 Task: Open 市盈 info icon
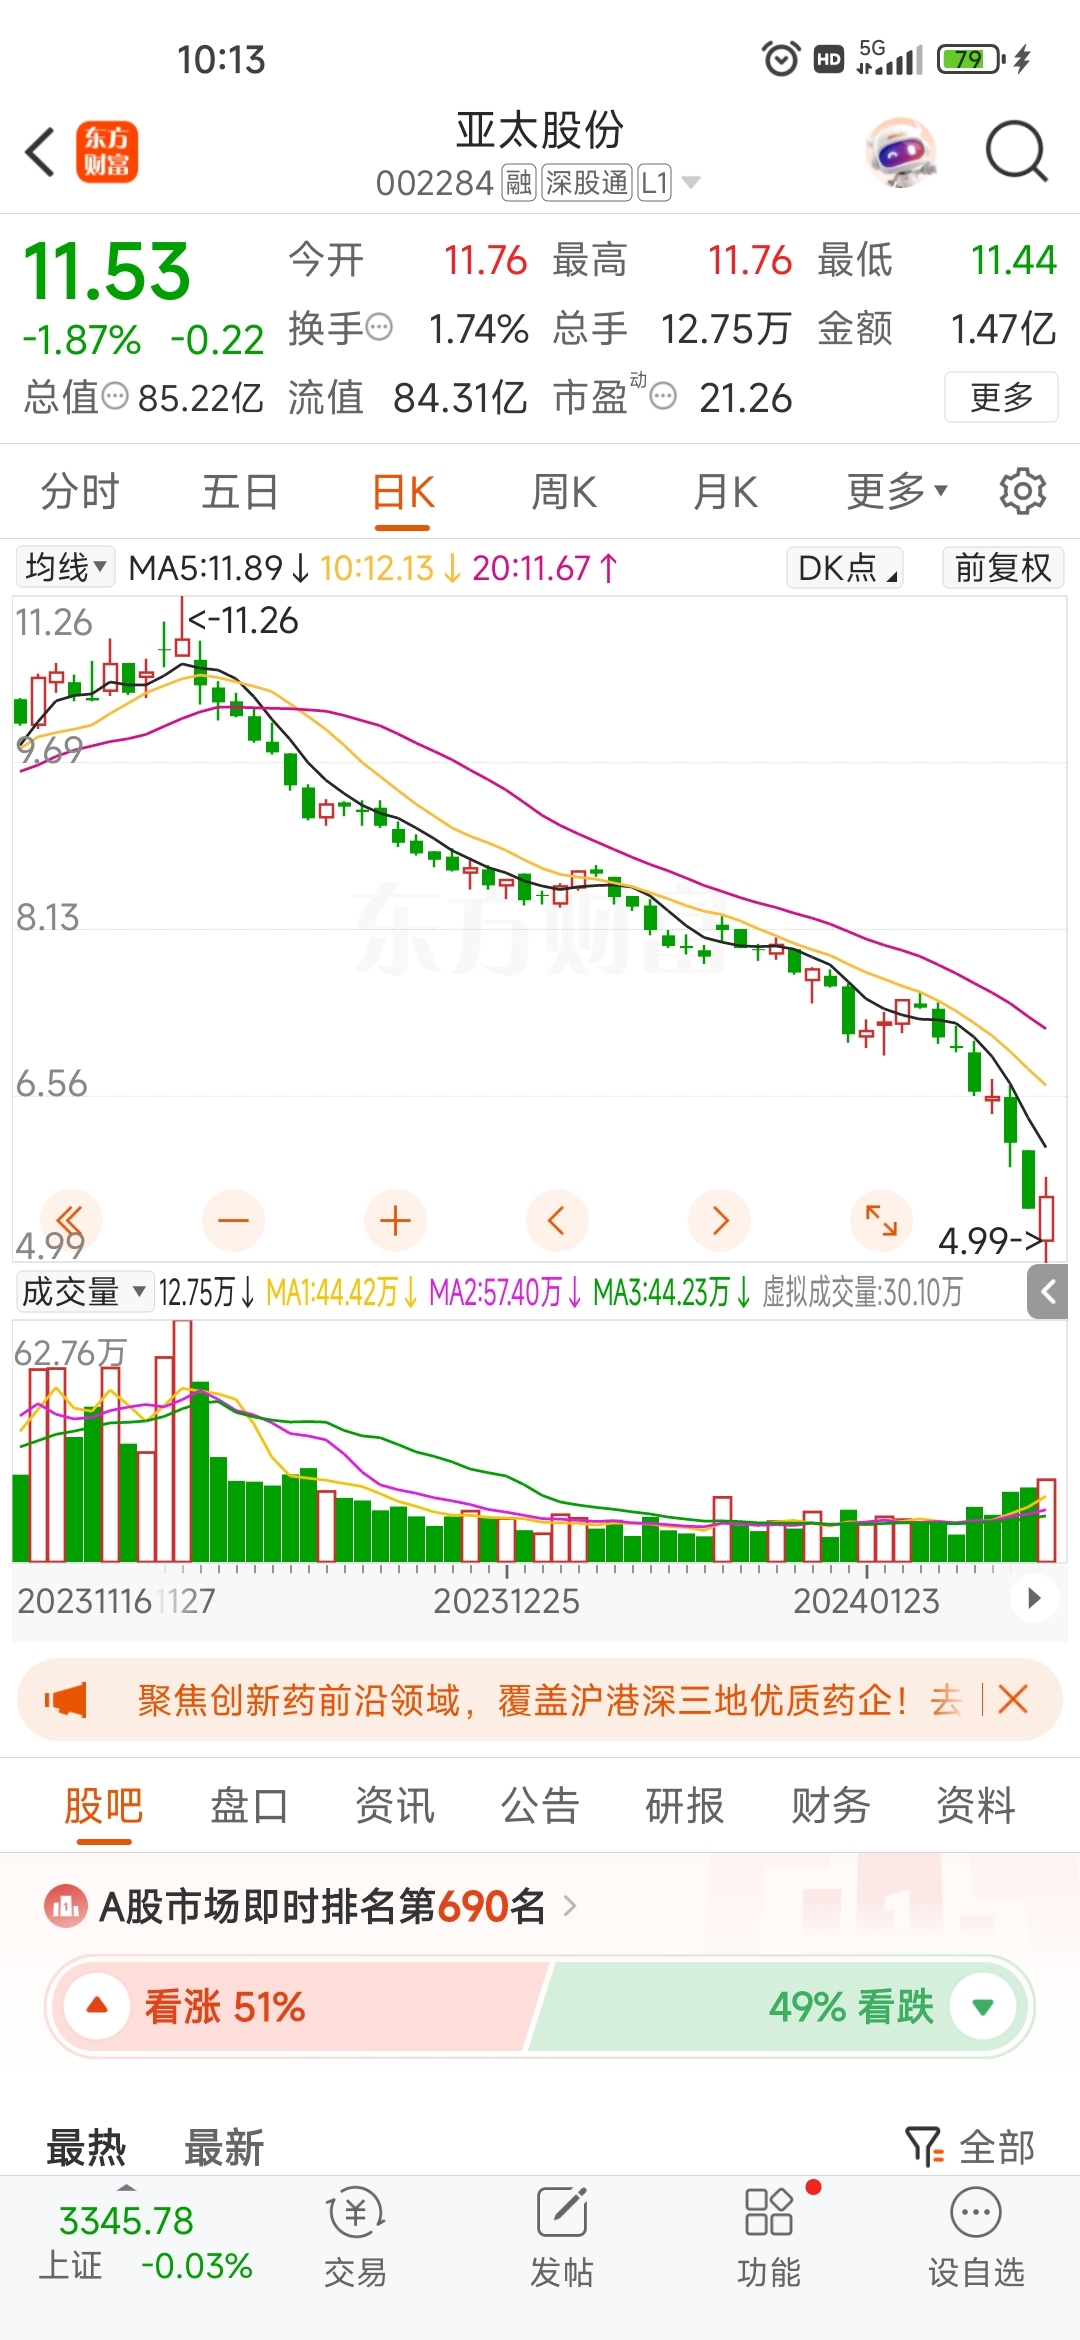coord(663,397)
